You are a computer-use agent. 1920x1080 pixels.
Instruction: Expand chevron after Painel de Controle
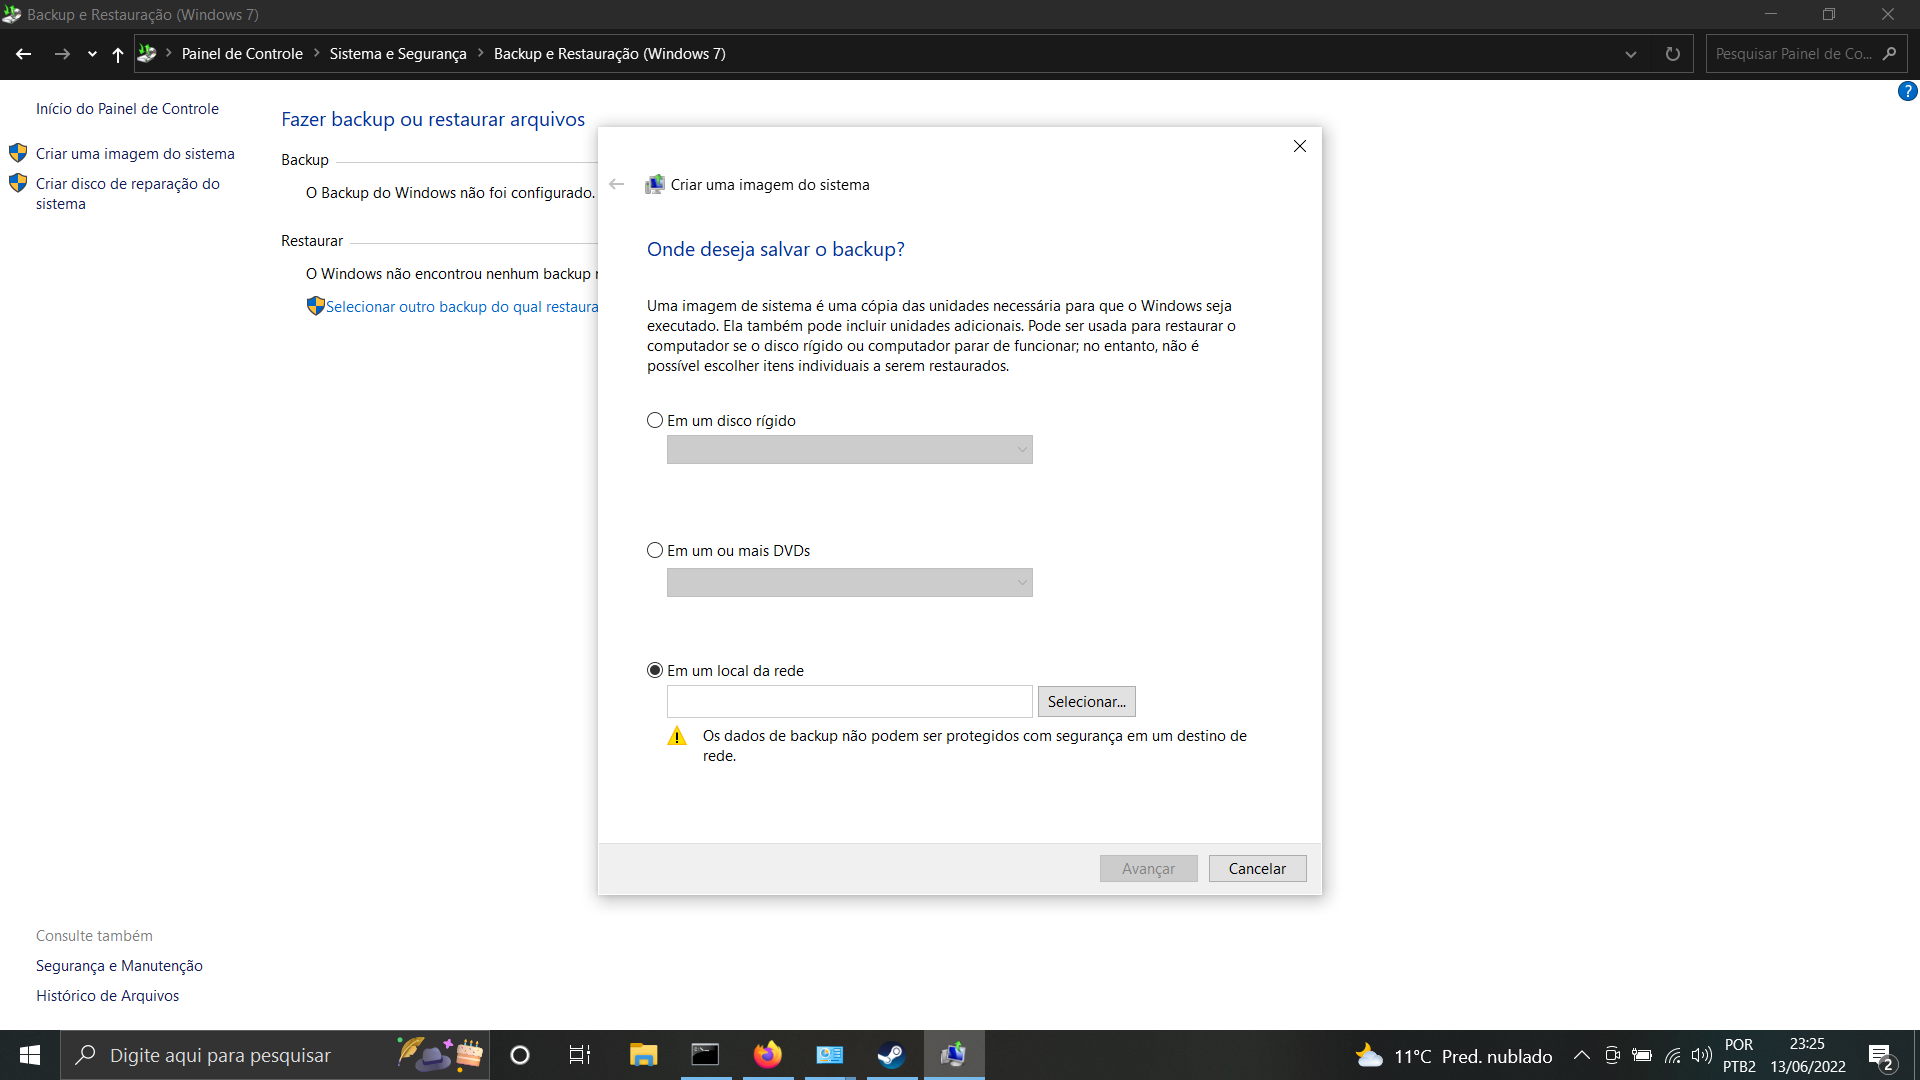coord(317,53)
